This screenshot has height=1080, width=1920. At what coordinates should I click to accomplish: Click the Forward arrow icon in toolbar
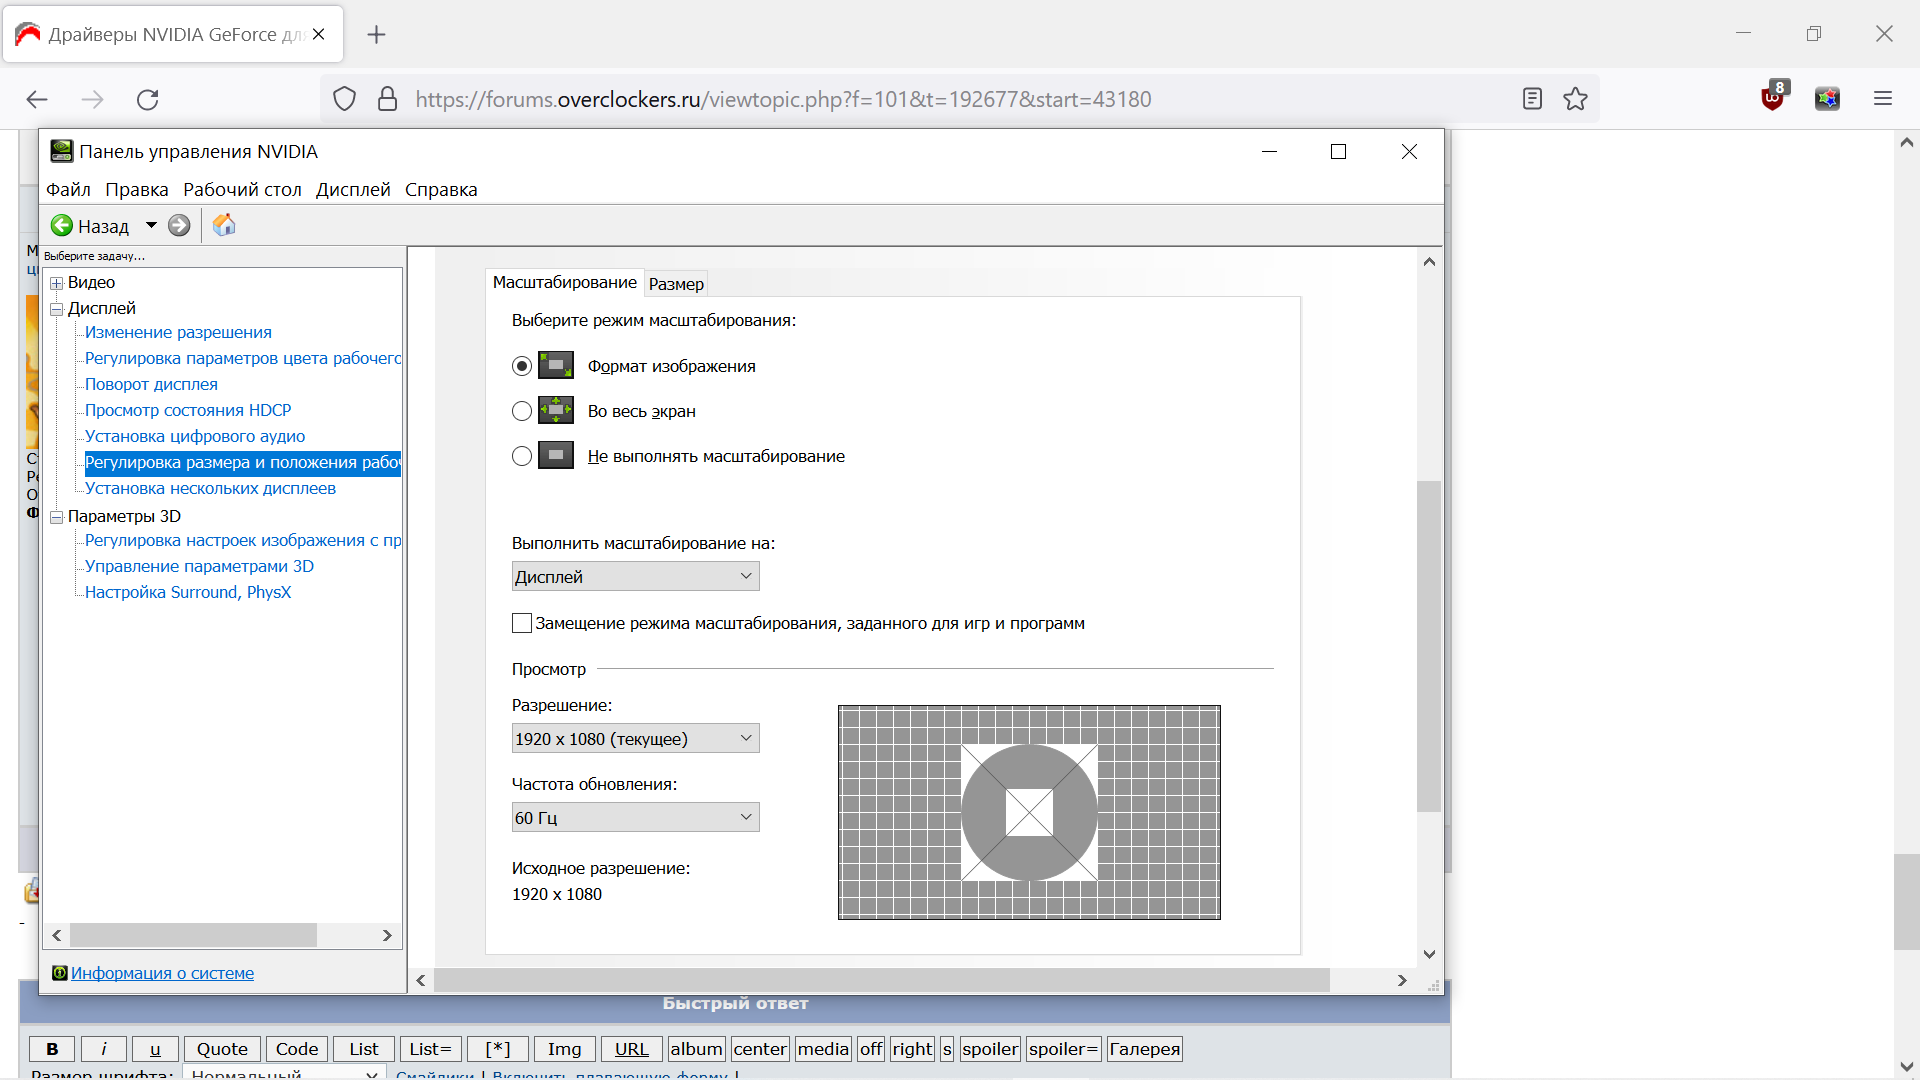(179, 226)
